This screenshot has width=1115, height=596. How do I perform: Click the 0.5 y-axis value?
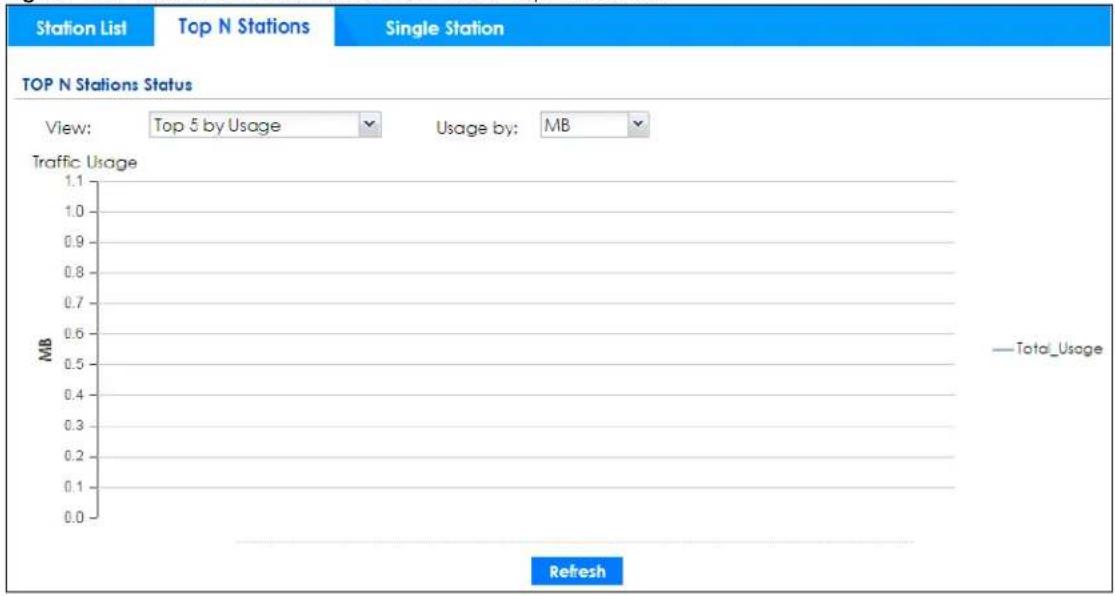[75, 364]
